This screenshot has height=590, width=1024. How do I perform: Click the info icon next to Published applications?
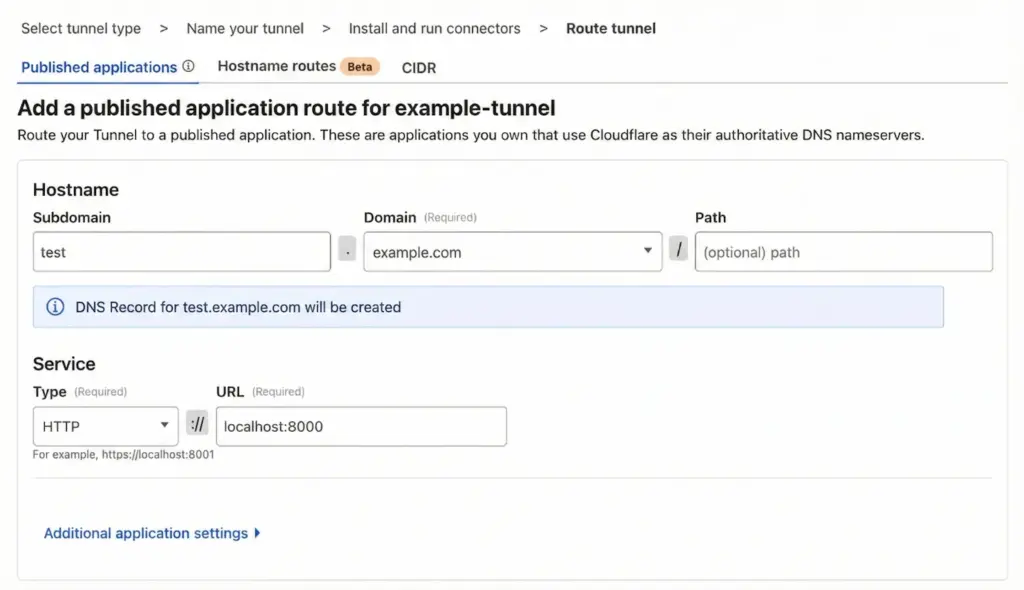click(x=190, y=66)
